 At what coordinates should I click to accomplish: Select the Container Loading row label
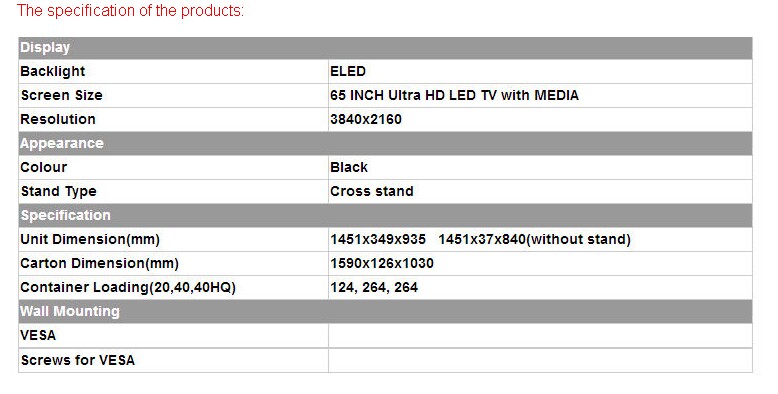click(x=128, y=287)
